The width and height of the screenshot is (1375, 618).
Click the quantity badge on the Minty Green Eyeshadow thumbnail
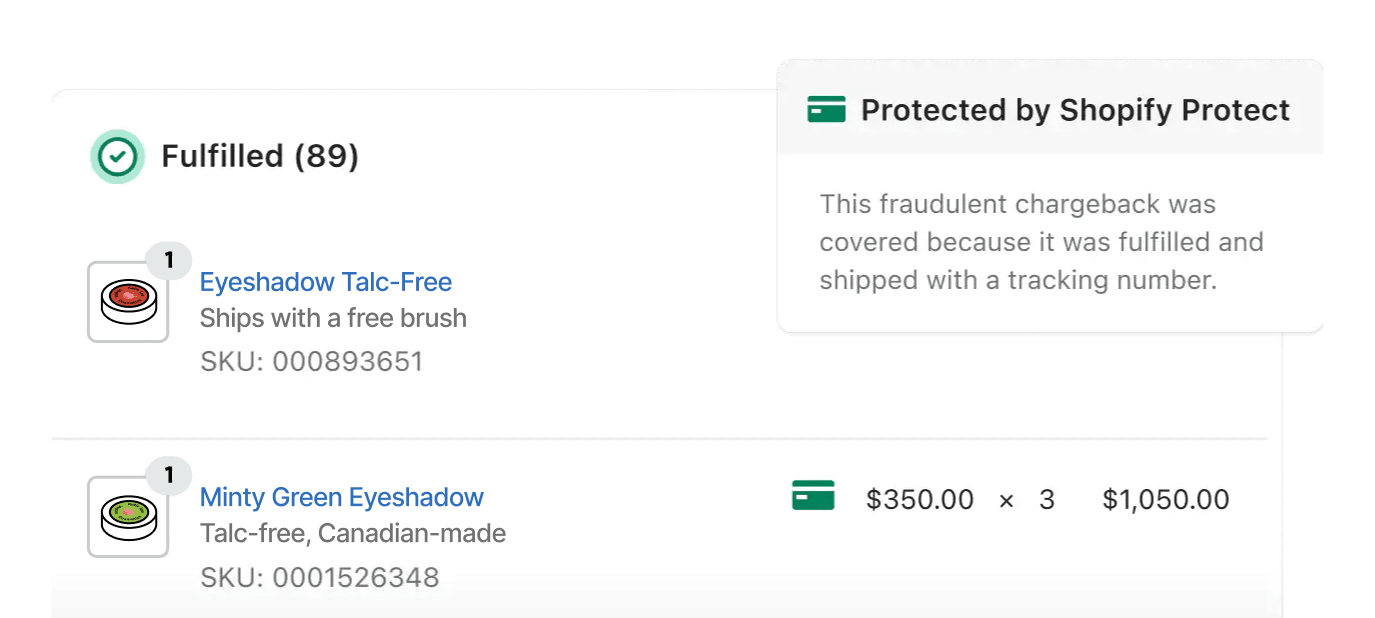(169, 475)
